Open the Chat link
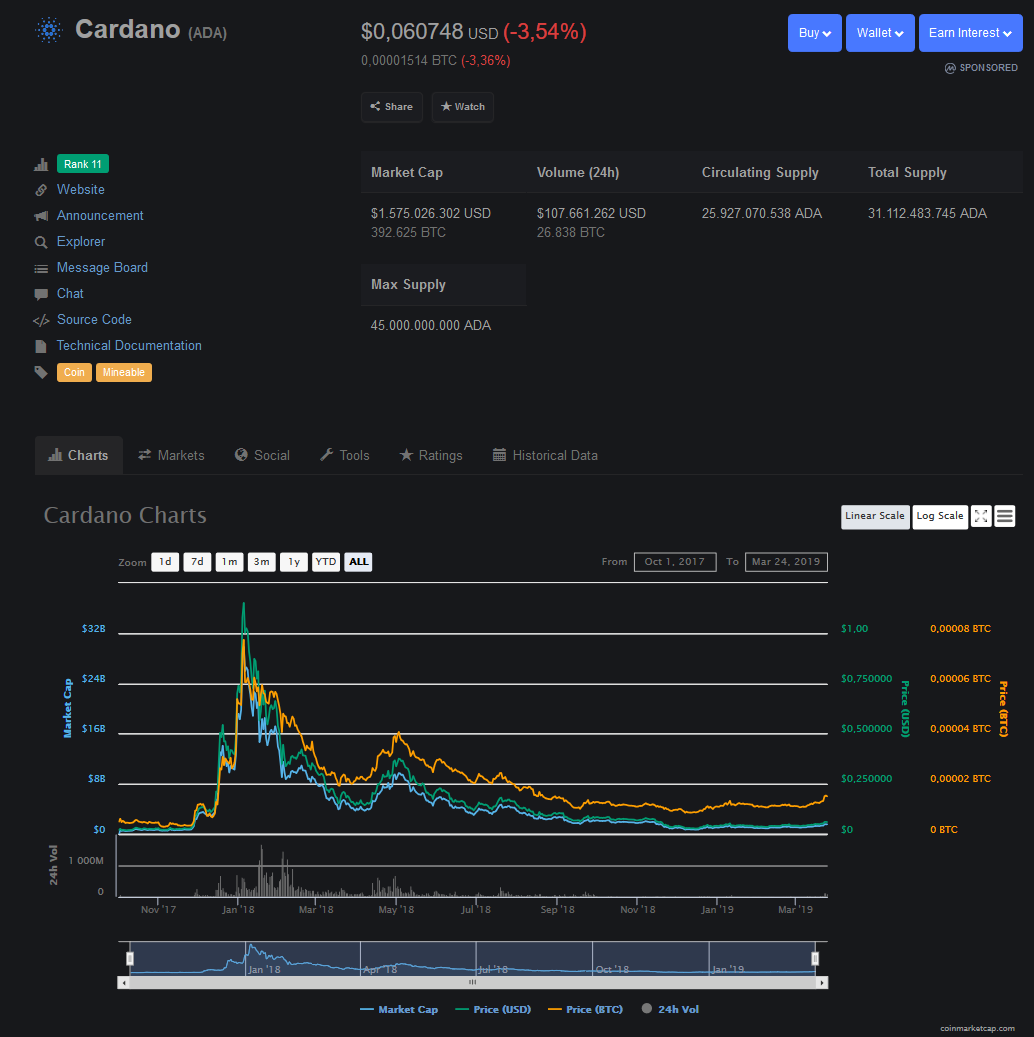Screen dimensions: 1034x1037 [70, 294]
